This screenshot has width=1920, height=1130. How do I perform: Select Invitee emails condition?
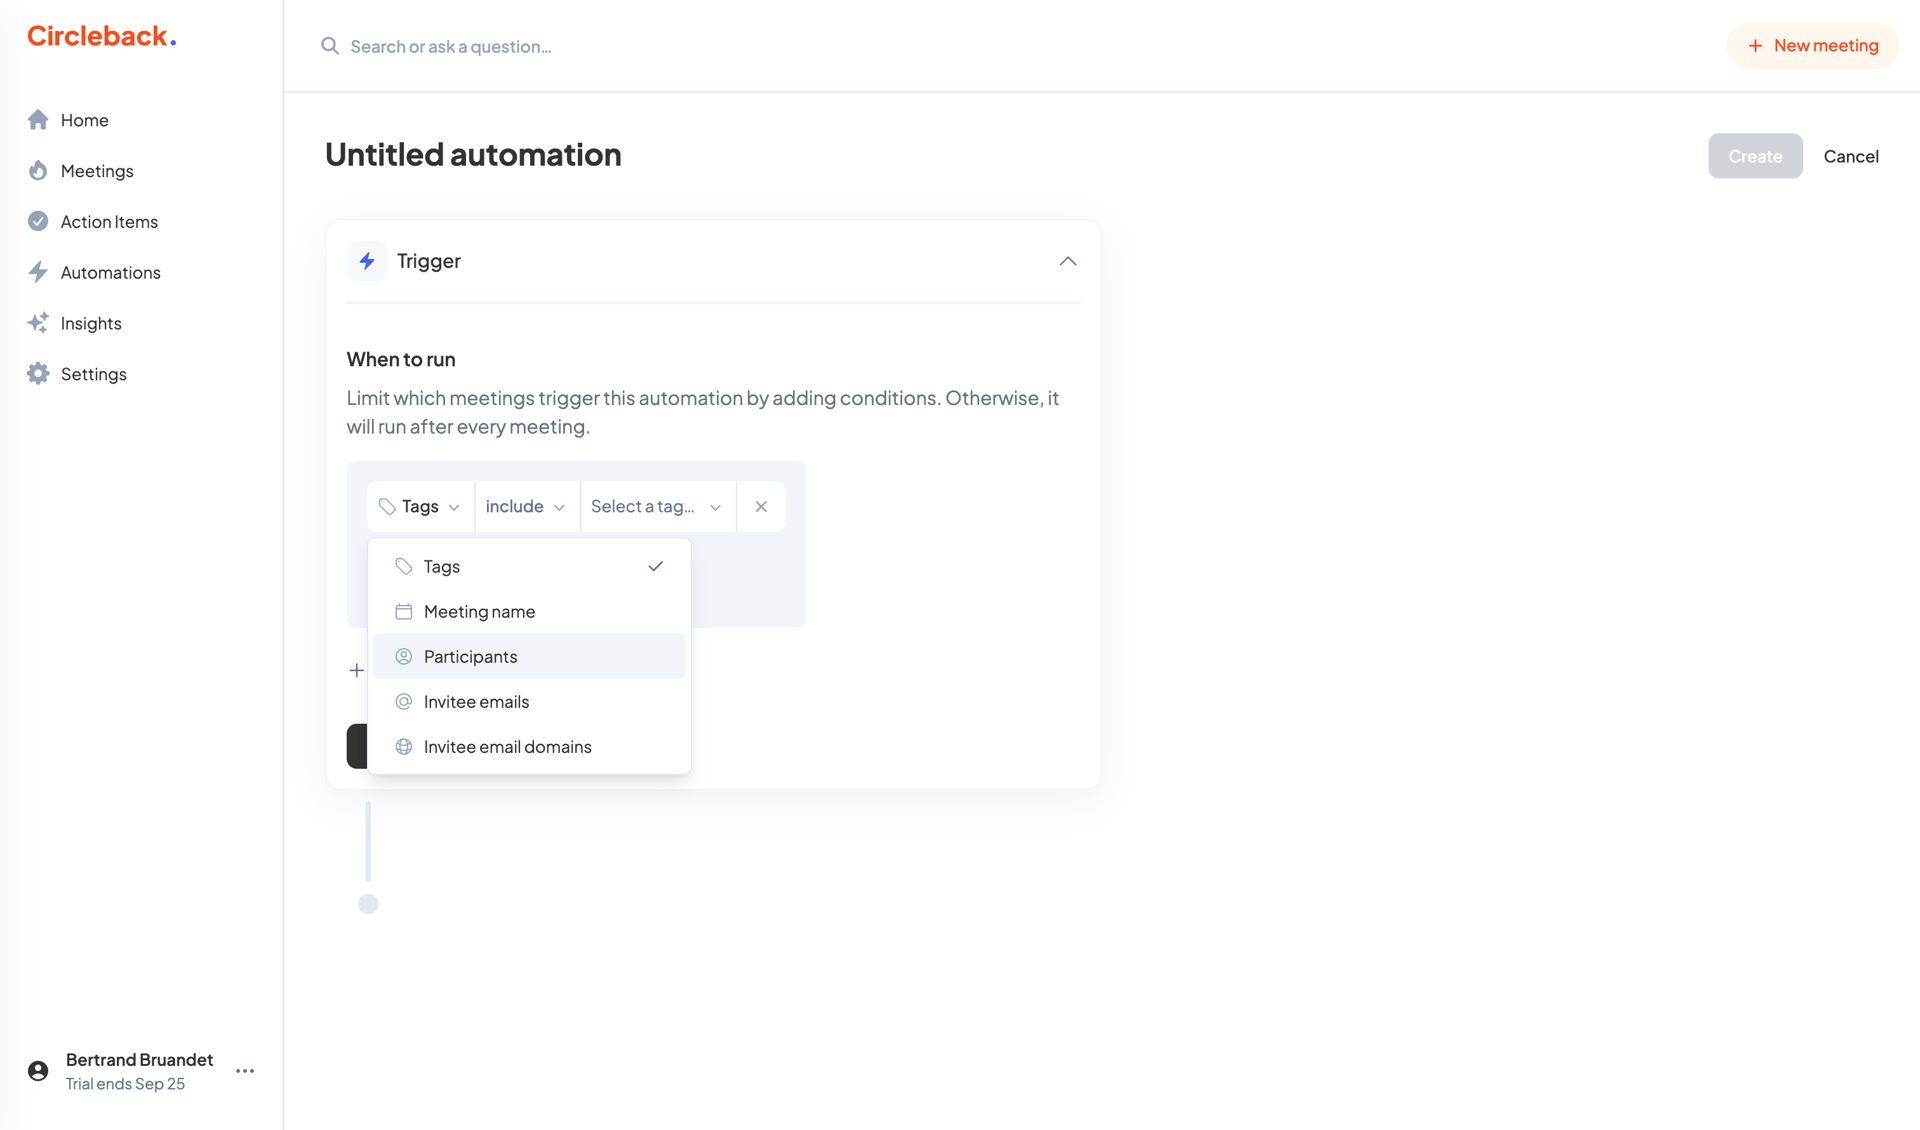(x=476, y=701)
